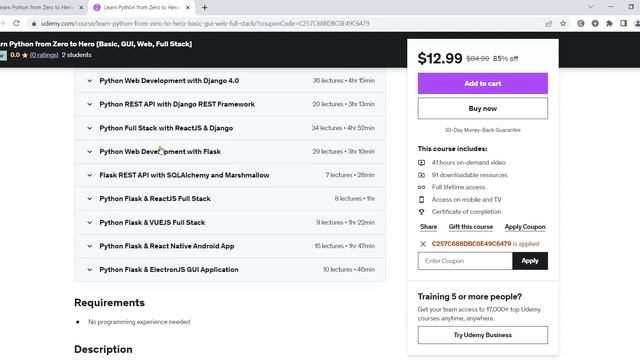Click the Add to cart button

[482, 83]
